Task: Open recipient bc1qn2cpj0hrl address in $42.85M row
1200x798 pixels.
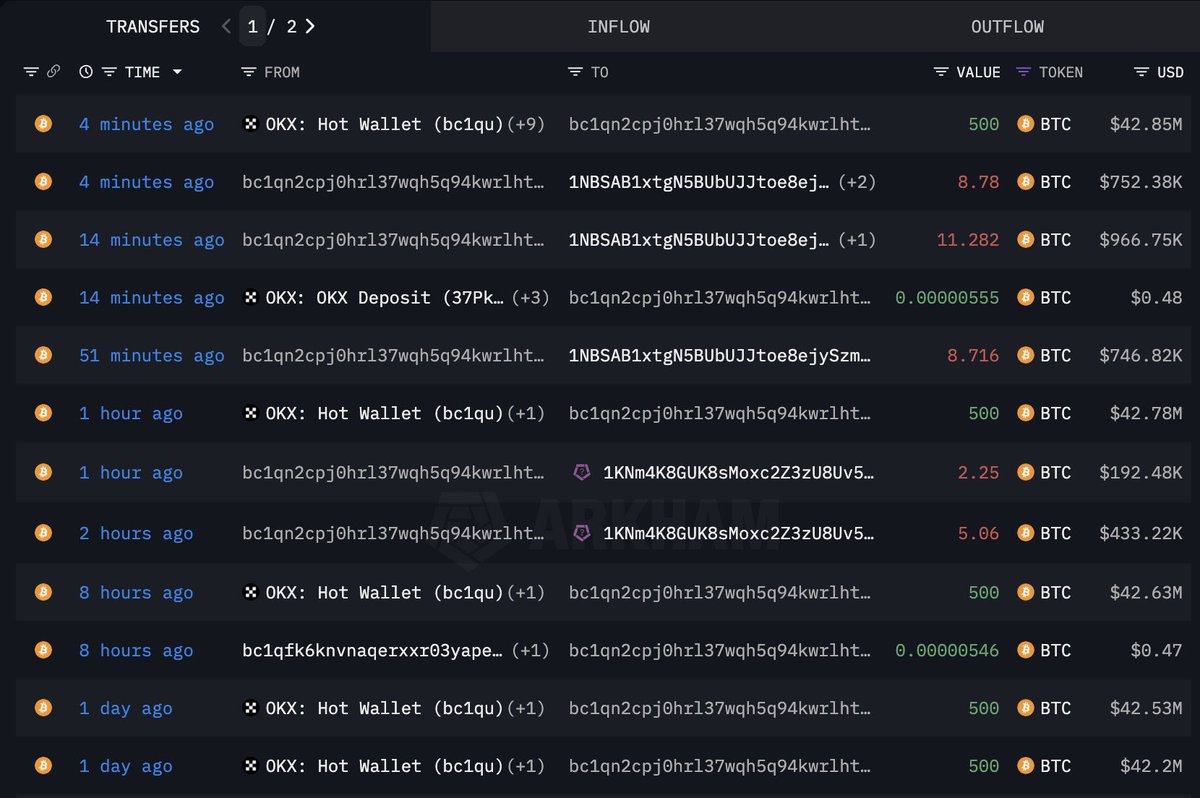Action: point(720,124)
